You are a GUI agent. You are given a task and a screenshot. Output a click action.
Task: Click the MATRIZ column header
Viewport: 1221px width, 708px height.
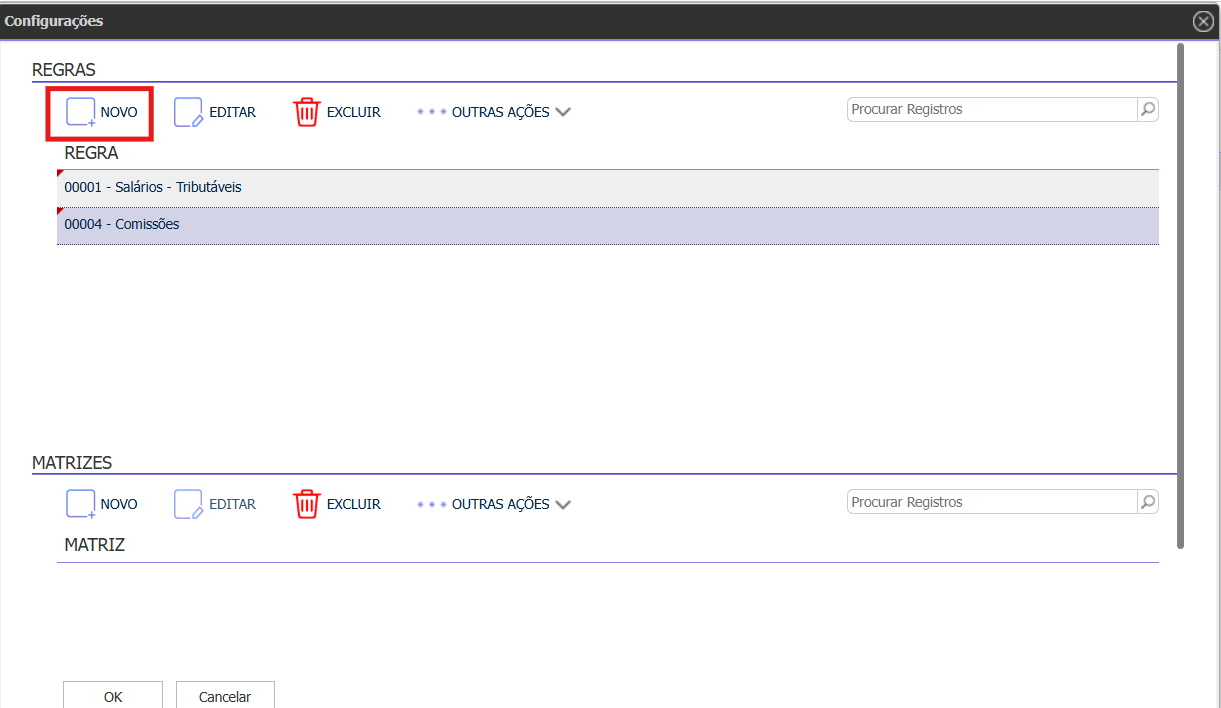tap(95, 545)
